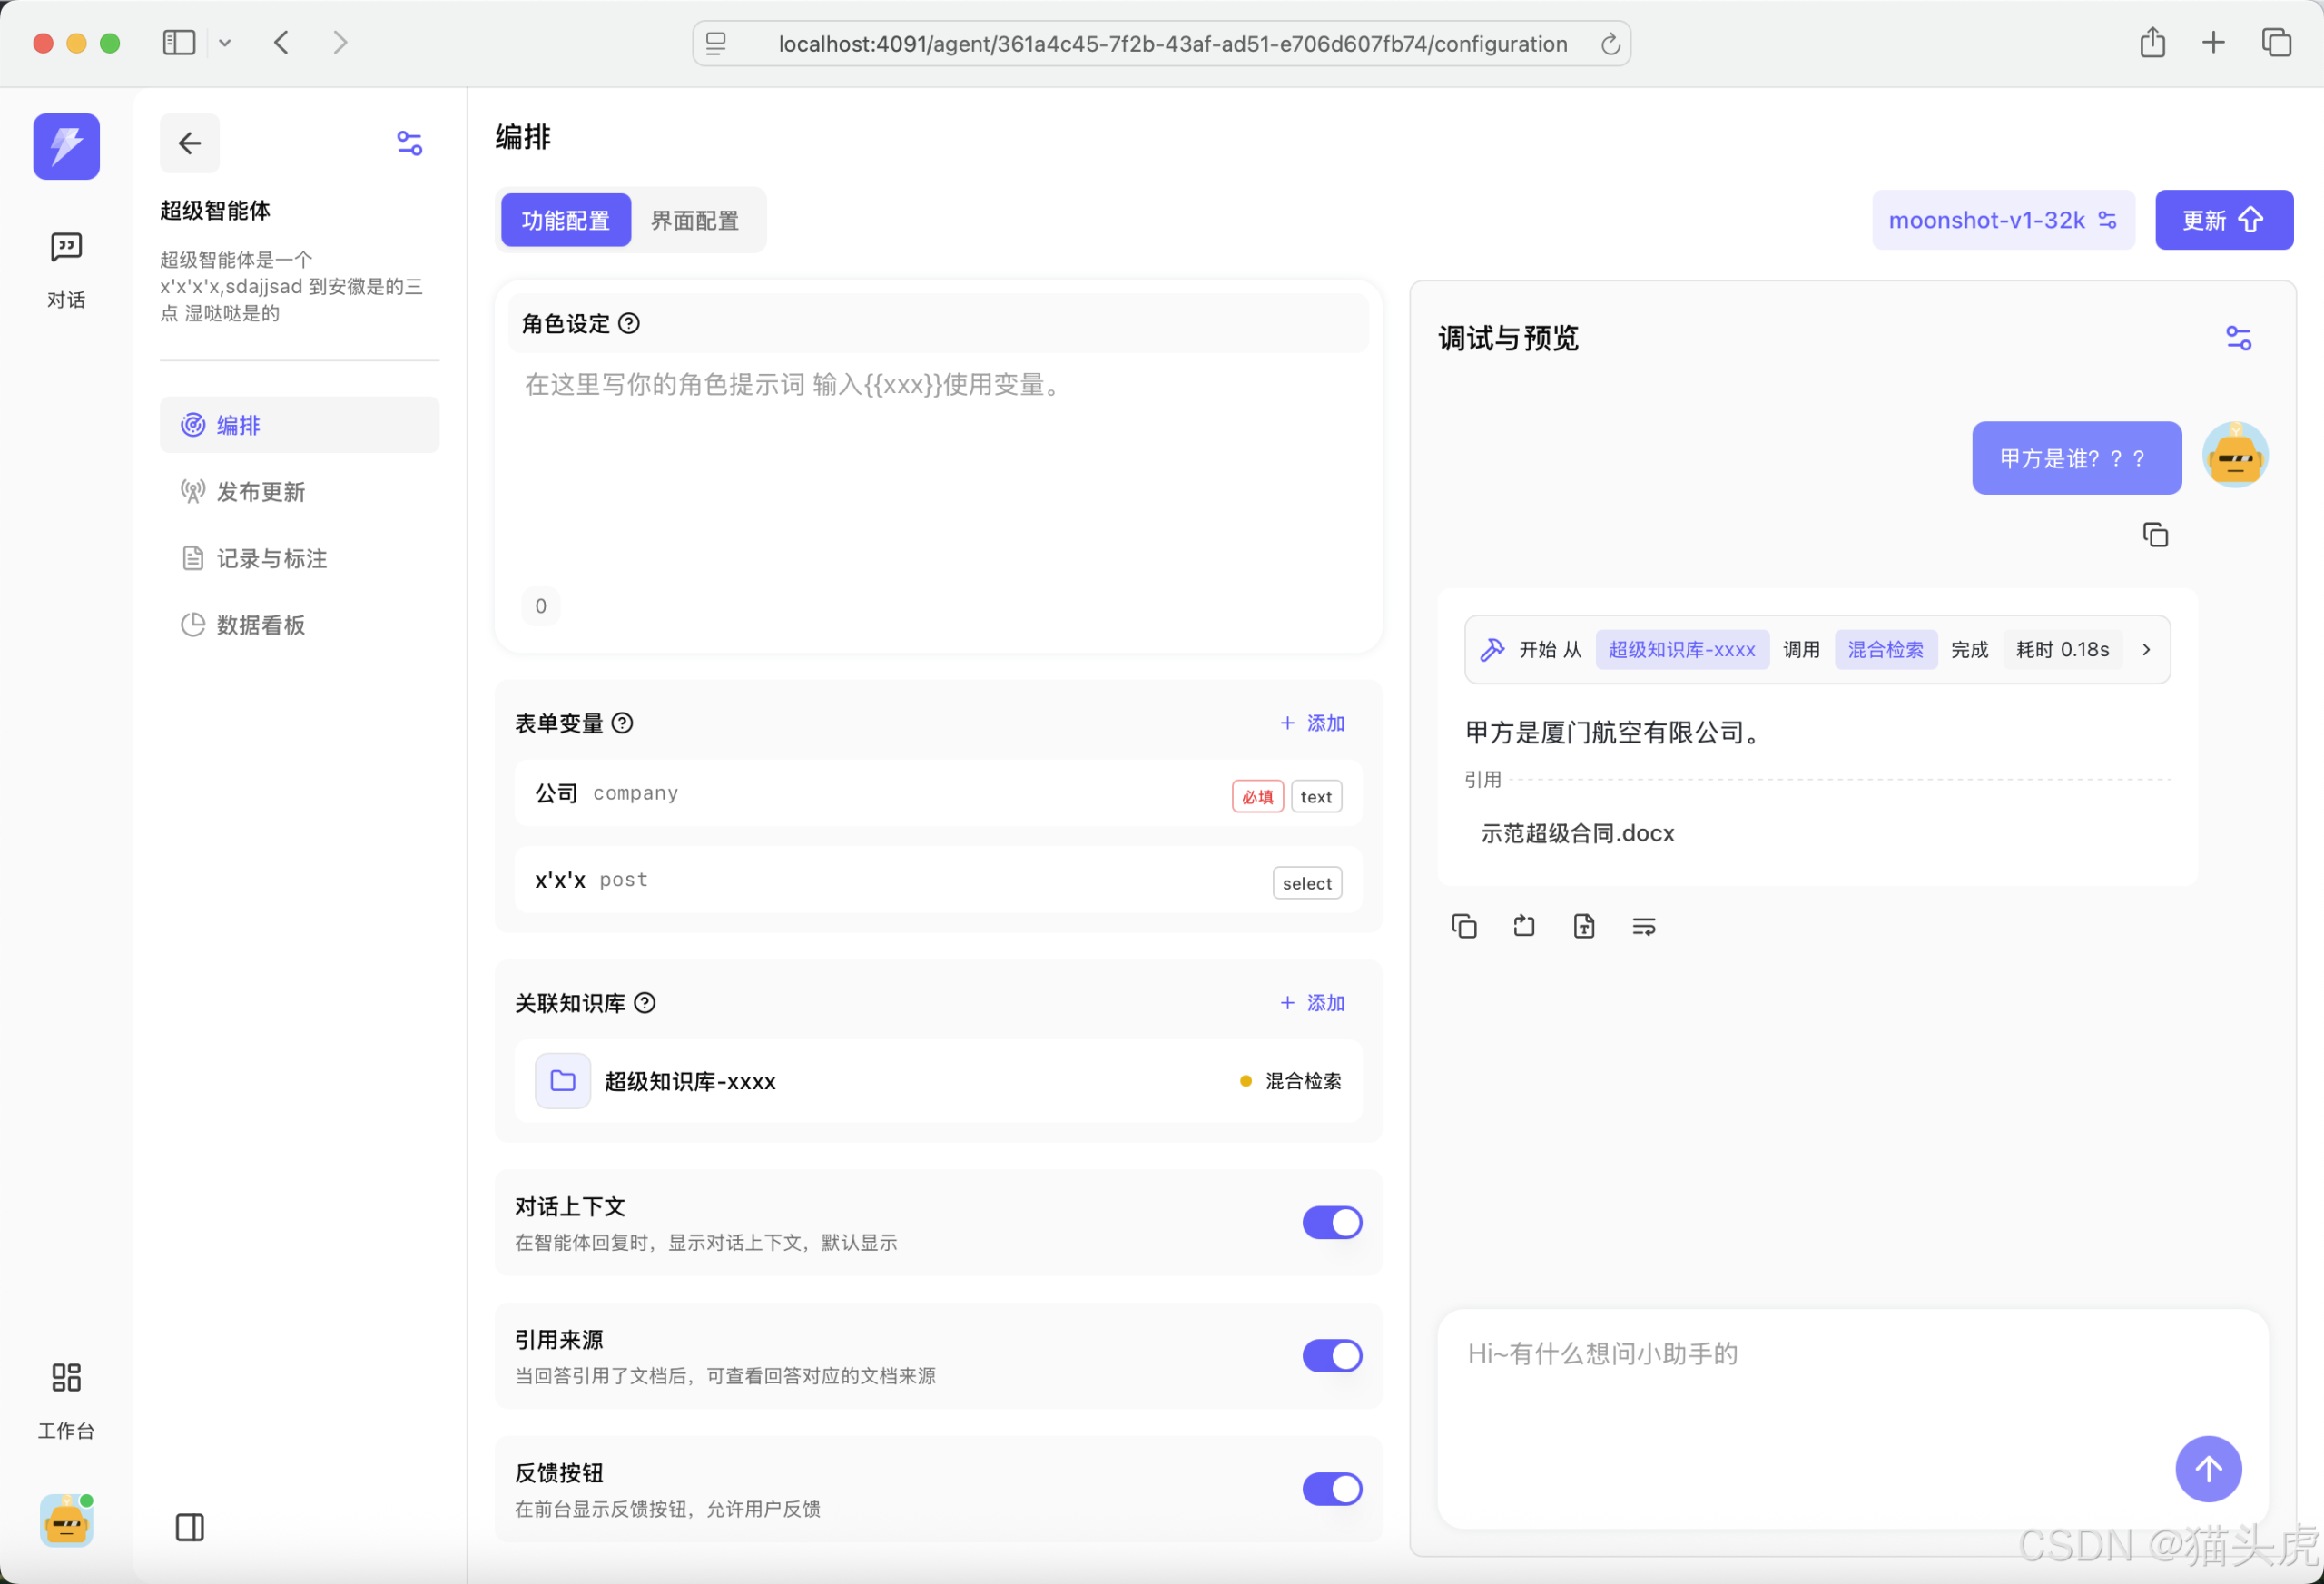2324x1584 pixels.
Task: Open 数据看板 in the left menu
Action: point(260,624)
